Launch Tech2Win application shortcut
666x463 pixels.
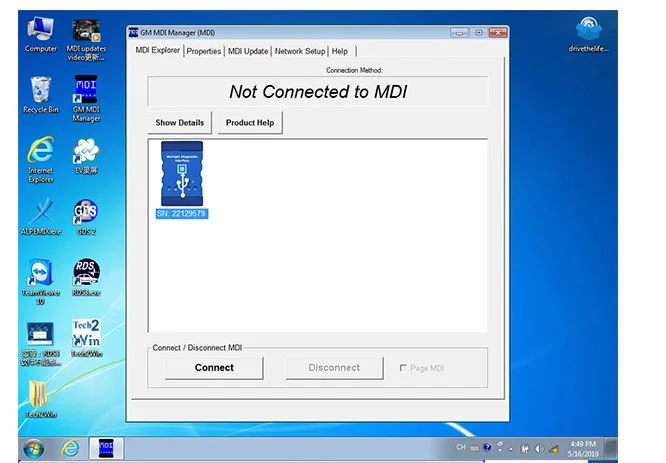click(86, 338)
